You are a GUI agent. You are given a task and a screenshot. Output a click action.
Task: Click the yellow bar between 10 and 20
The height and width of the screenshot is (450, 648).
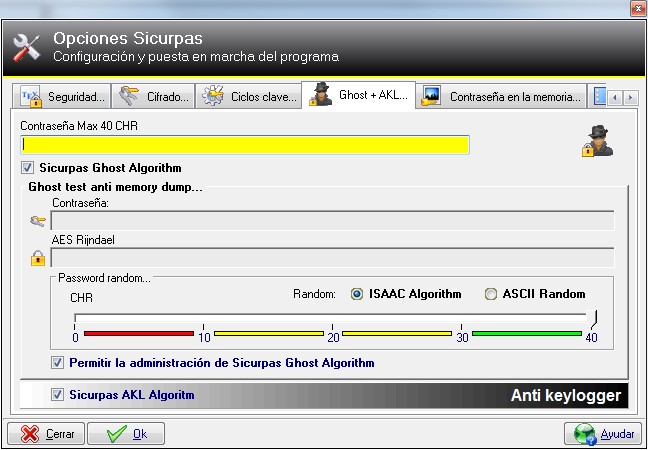pos(269,333)
